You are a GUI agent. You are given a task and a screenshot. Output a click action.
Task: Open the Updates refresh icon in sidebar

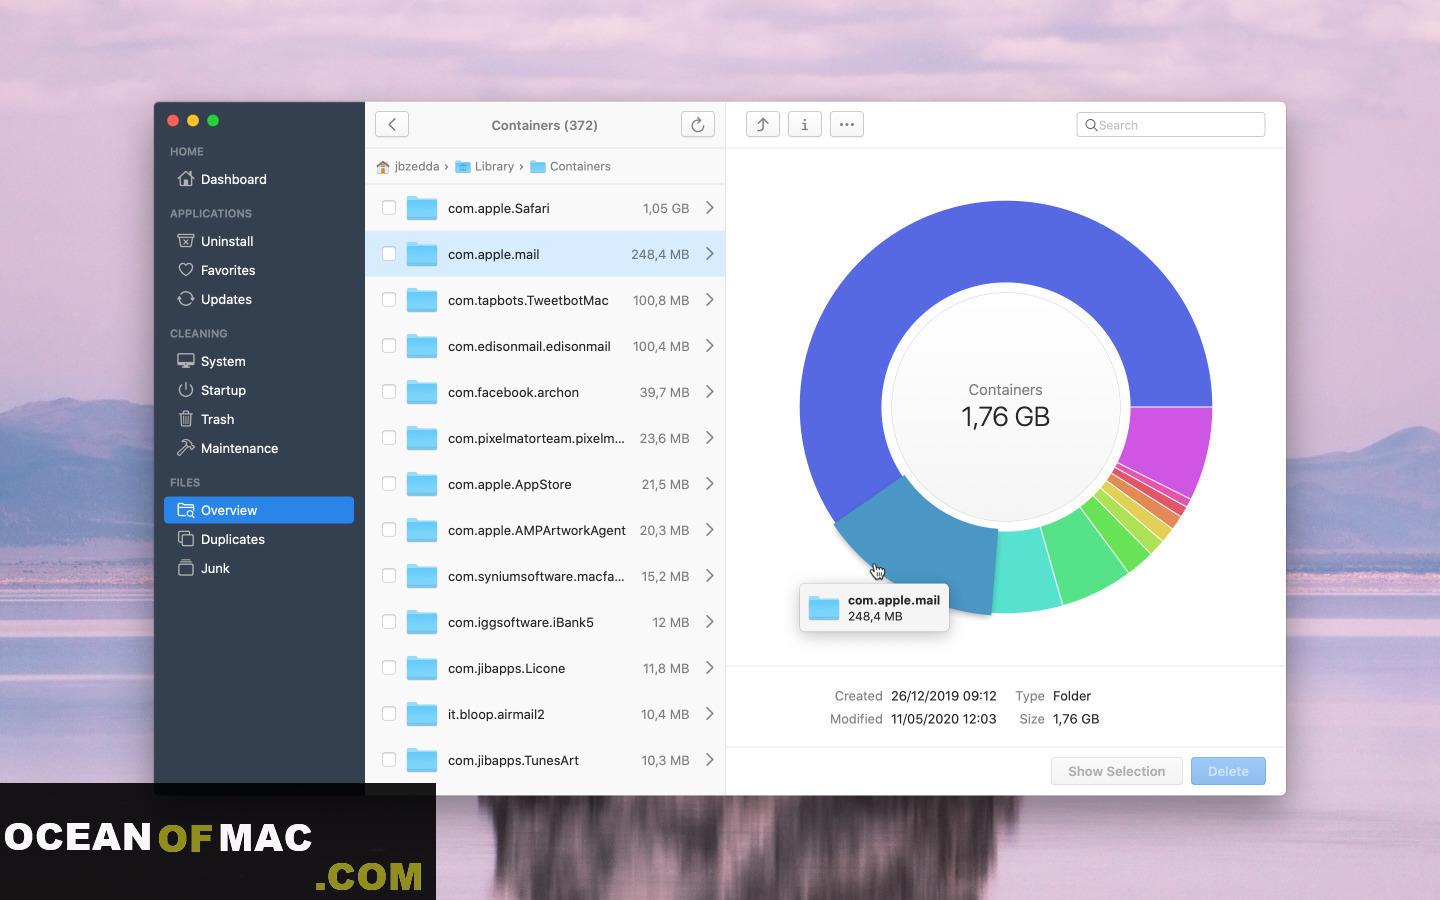(x=185, y=299)
